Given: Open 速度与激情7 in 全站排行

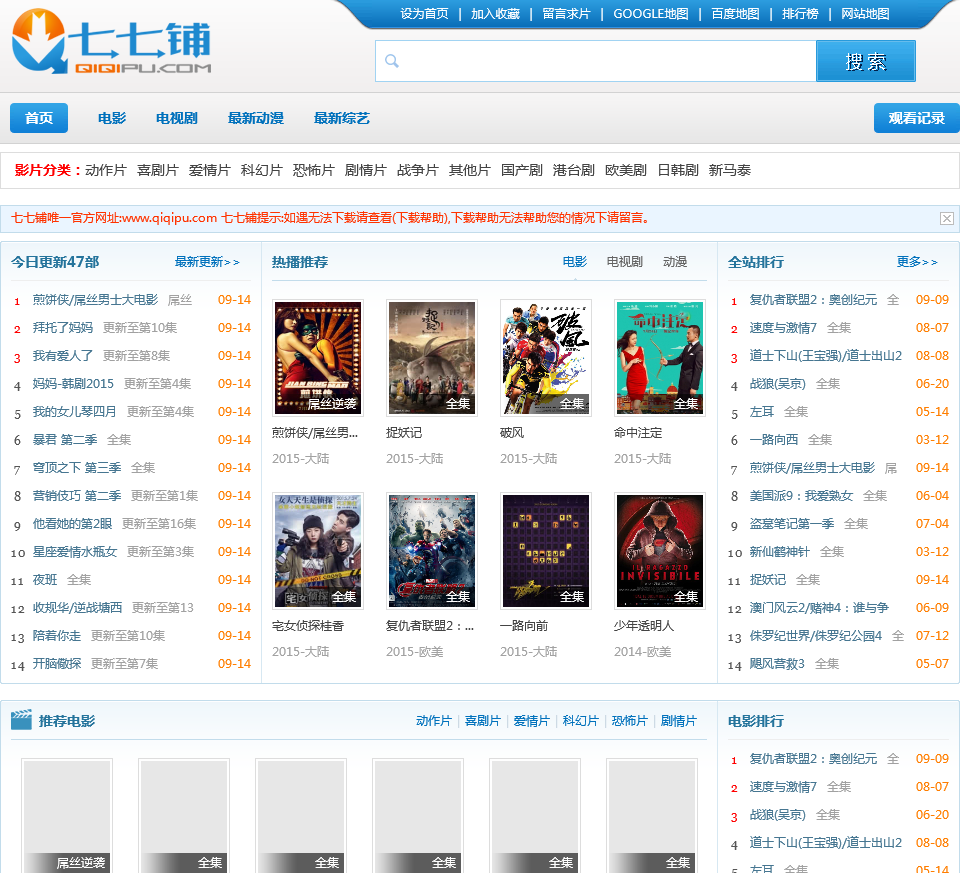Looking at the screenshot, I should pyautogui.click(x=783, y=328).
